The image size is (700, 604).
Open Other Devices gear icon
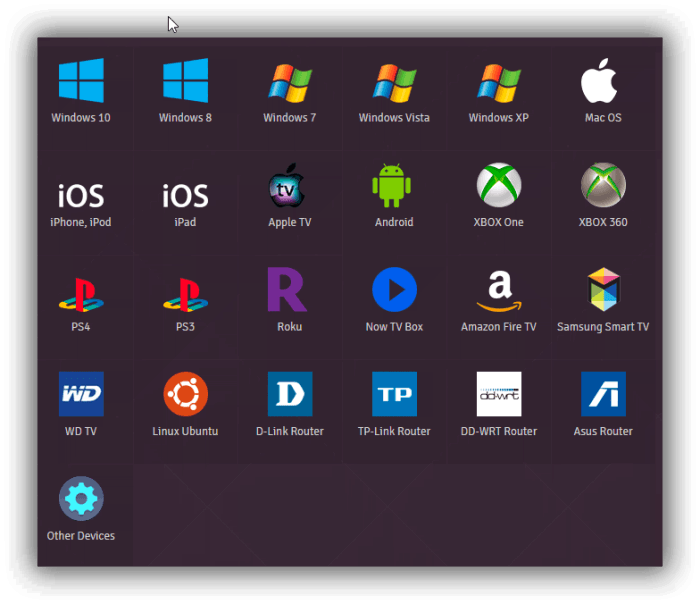[81, 498]
